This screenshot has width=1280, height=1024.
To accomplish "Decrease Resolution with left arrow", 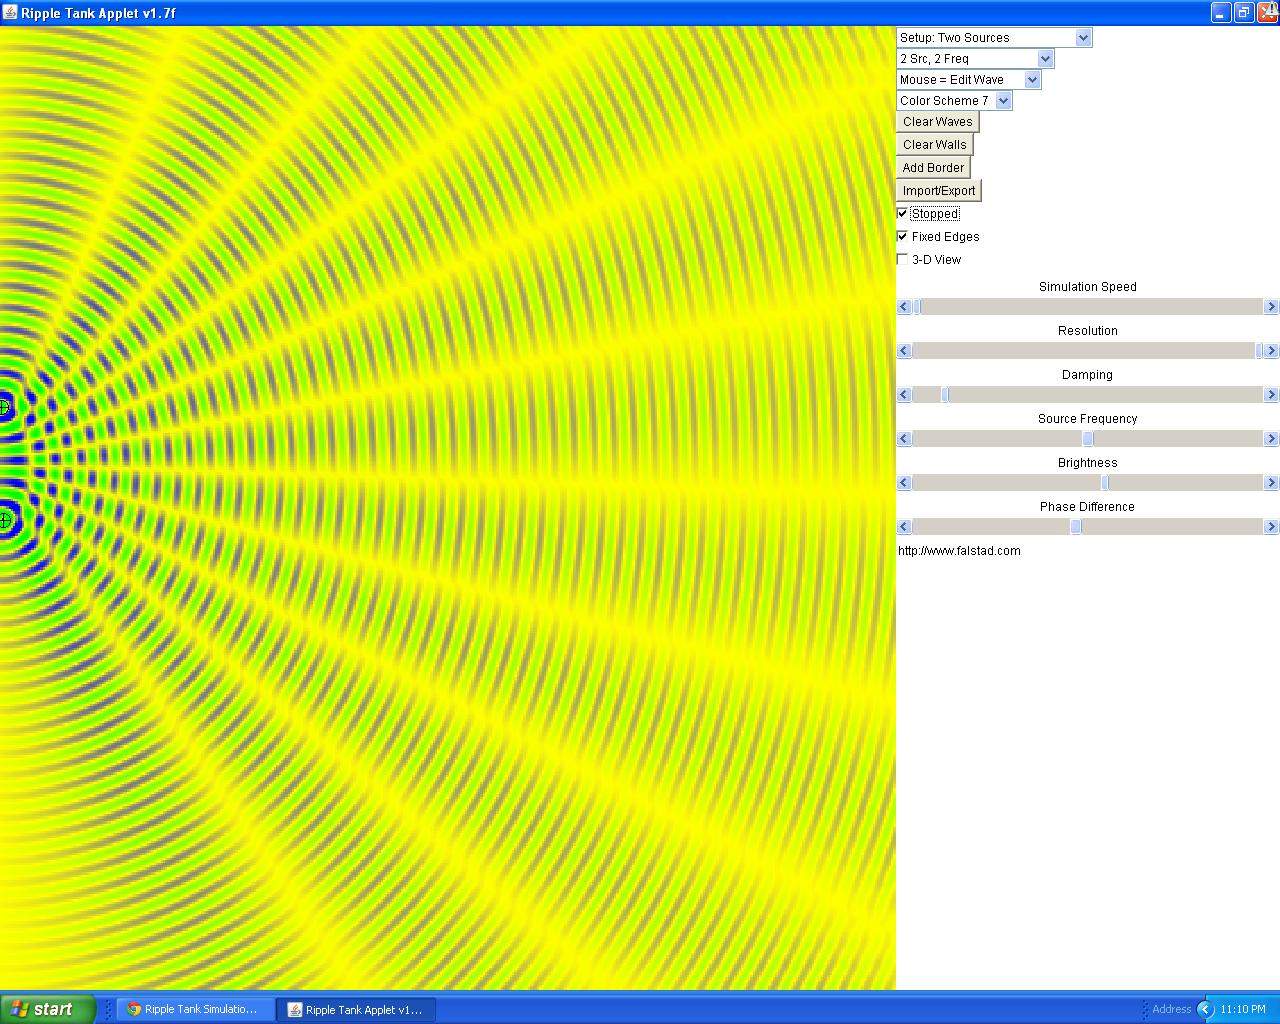I will [904, 351].
